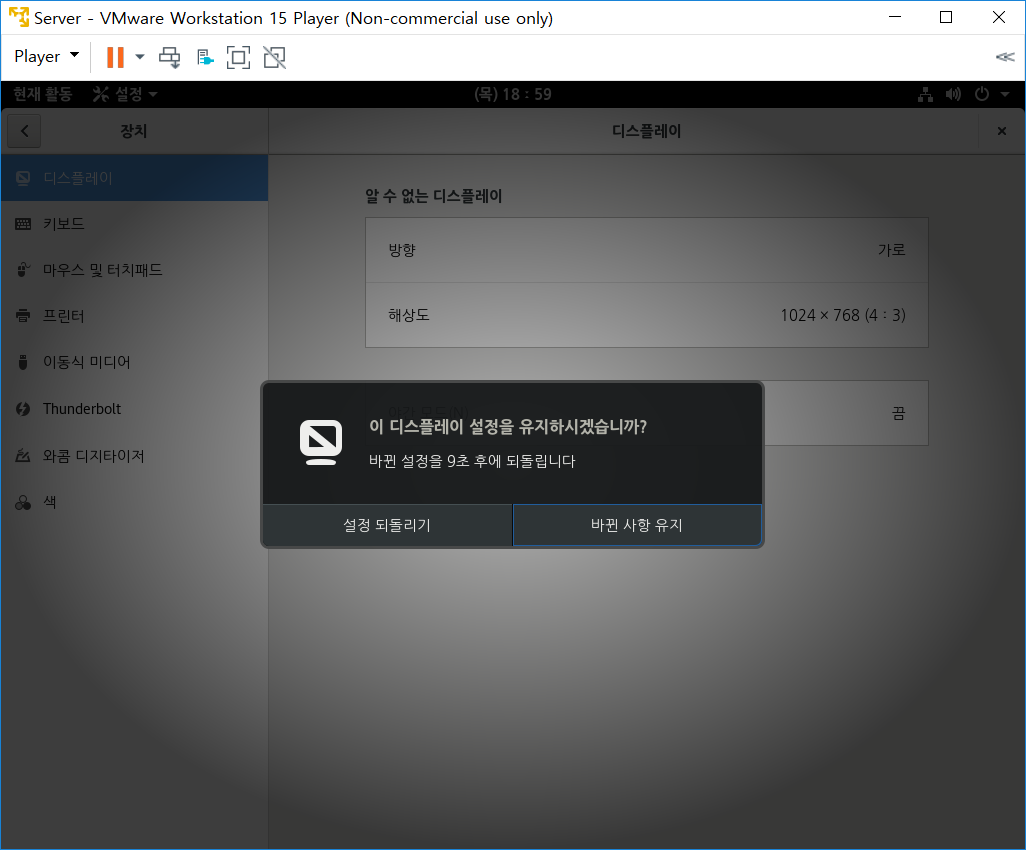Click the Thunderbolt lightning icon
This screenshot has width=1026, height=850.
pyautogui.click(x=23, y=409)
